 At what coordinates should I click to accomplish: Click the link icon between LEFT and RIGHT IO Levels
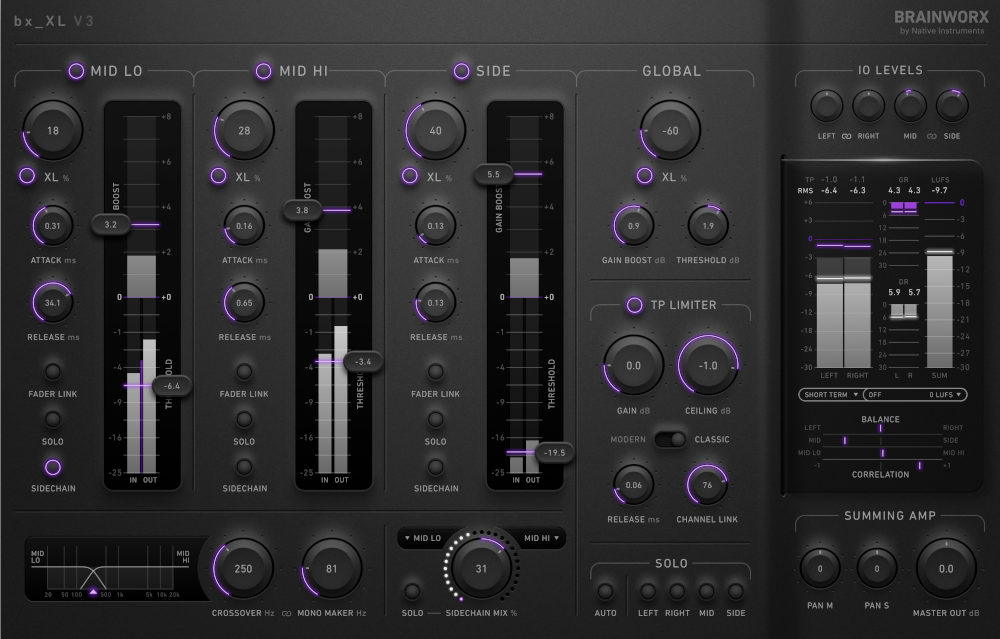(x=847, y=137)
